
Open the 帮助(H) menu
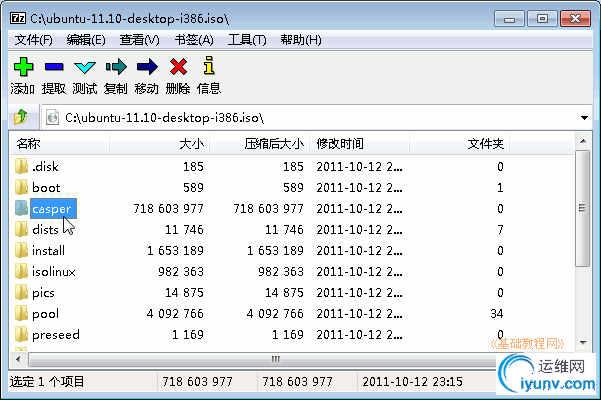coord(301,40)
